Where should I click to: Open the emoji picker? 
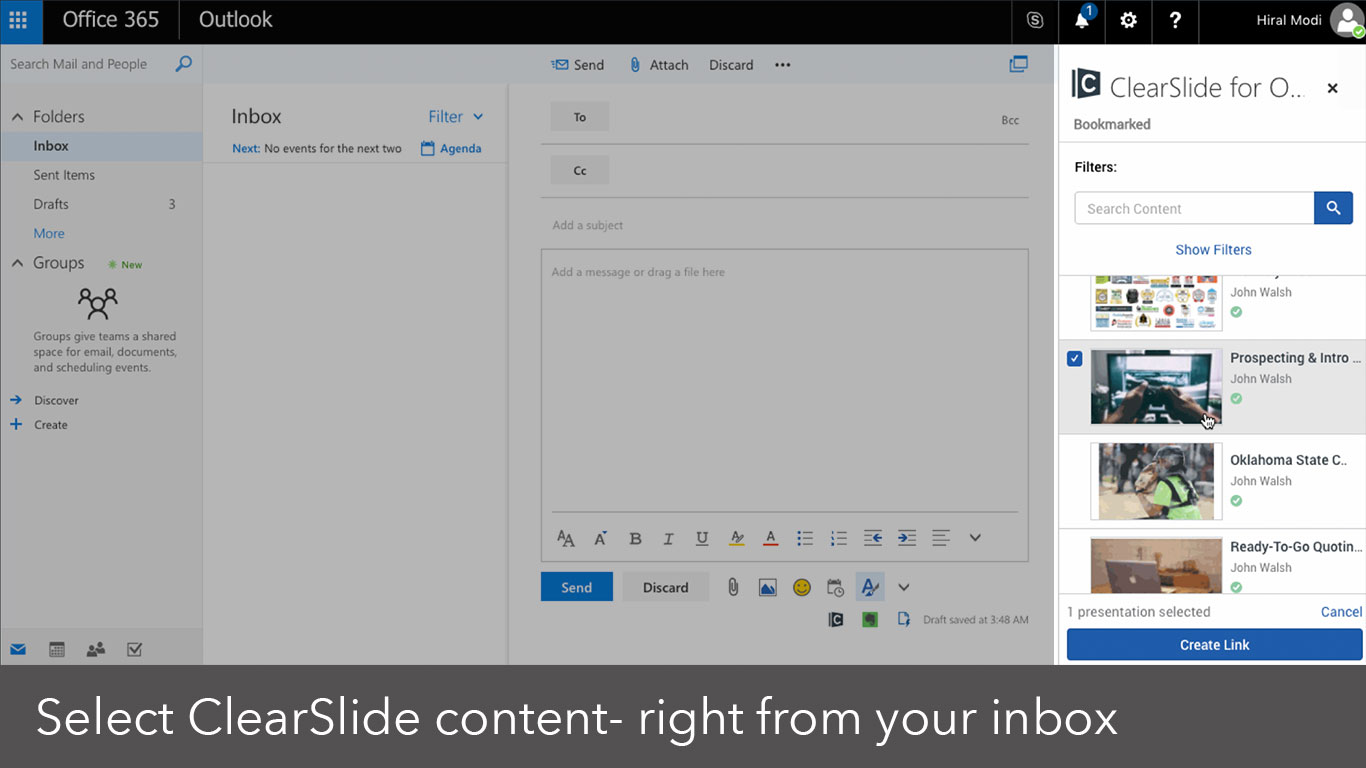[x=802, y=588]
